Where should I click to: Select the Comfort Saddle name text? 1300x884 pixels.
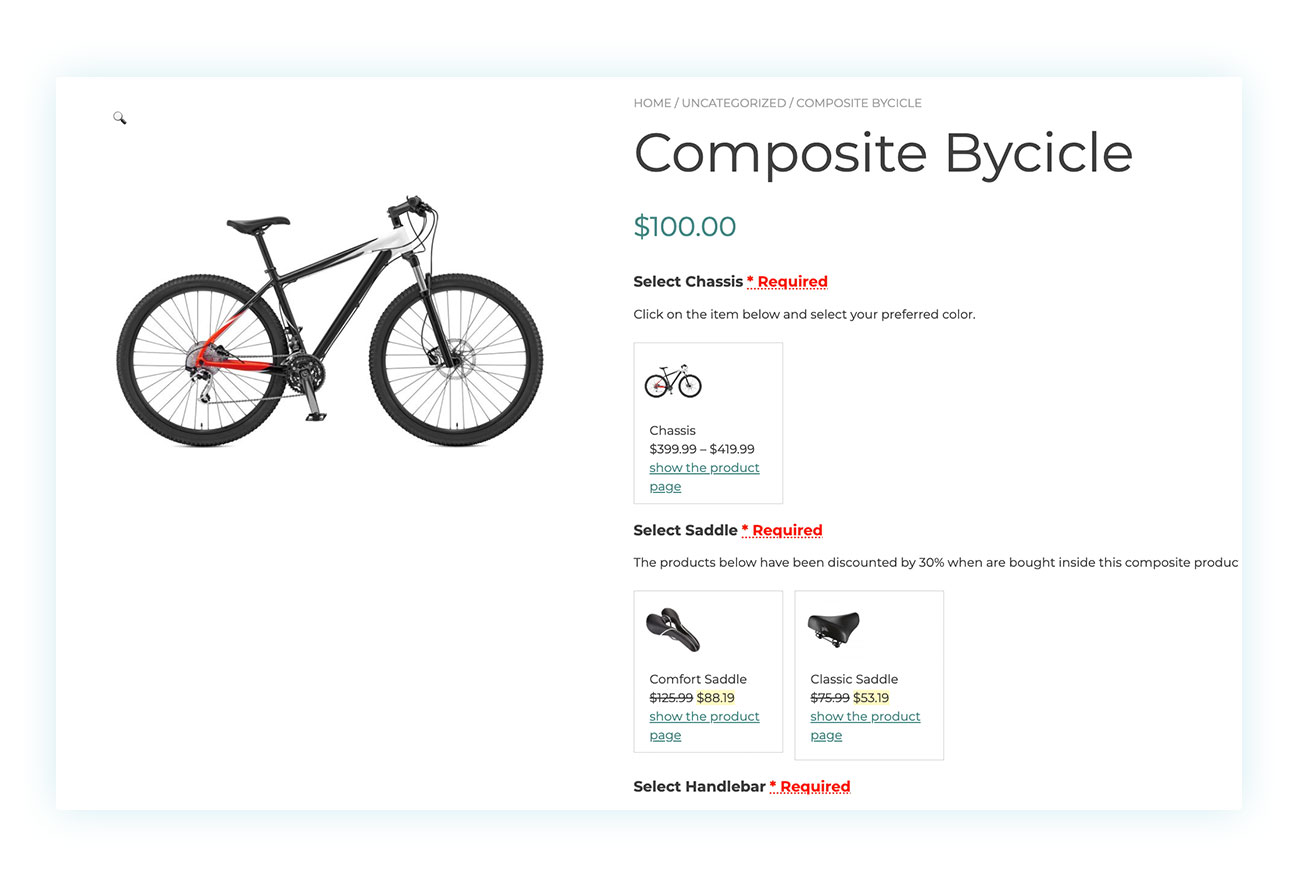coord(698,679)
